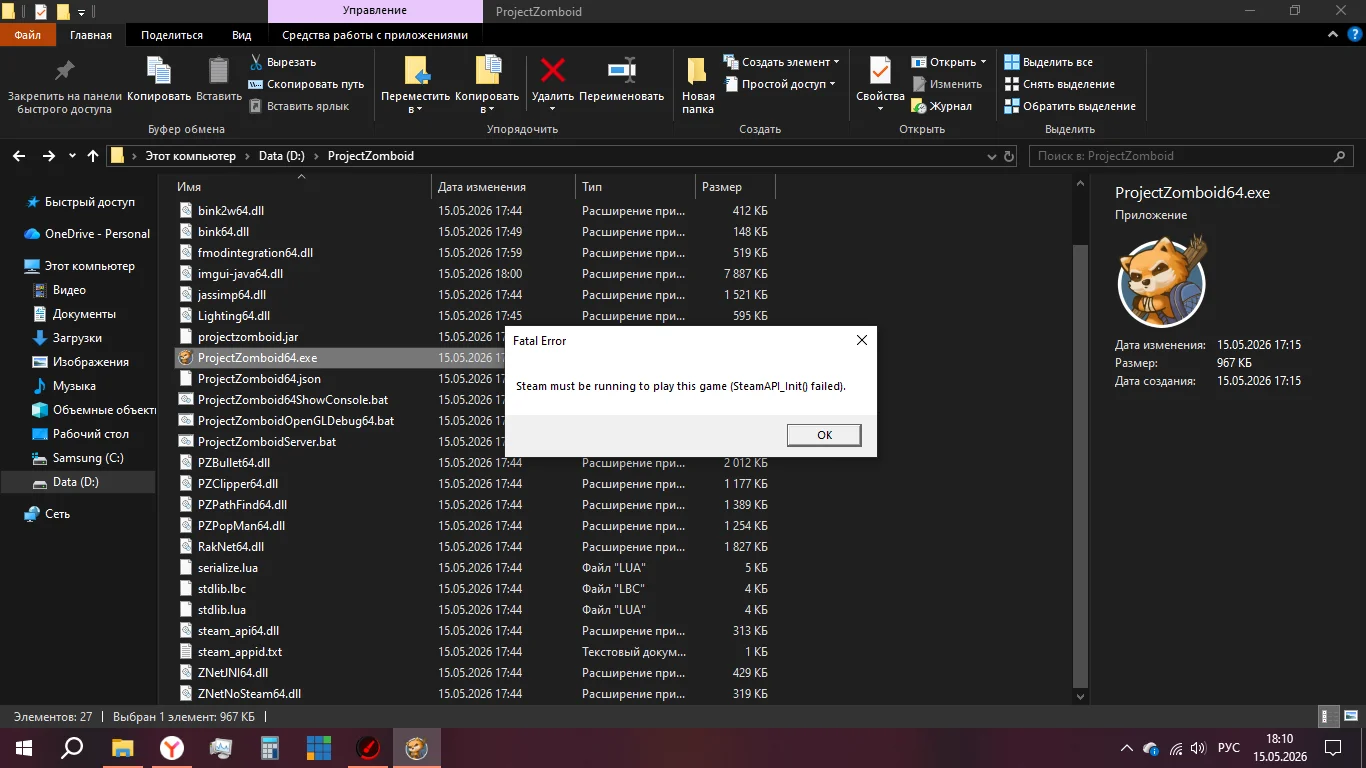
Task: Click the Up-folder arrow in navigation bar
Action: 93,156
